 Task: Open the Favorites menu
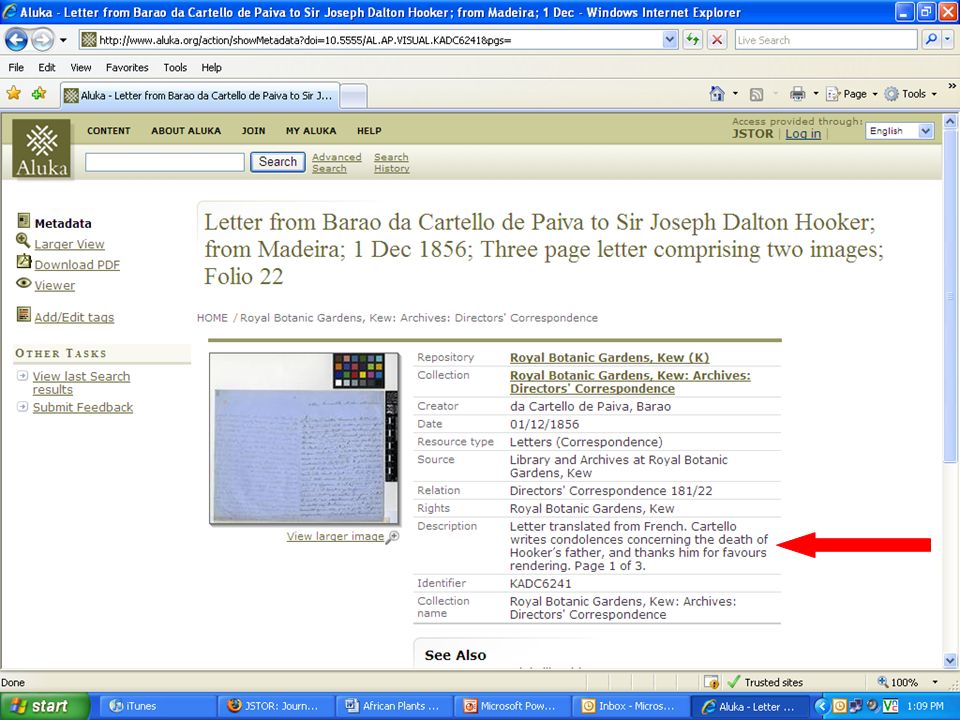[127, 67]
